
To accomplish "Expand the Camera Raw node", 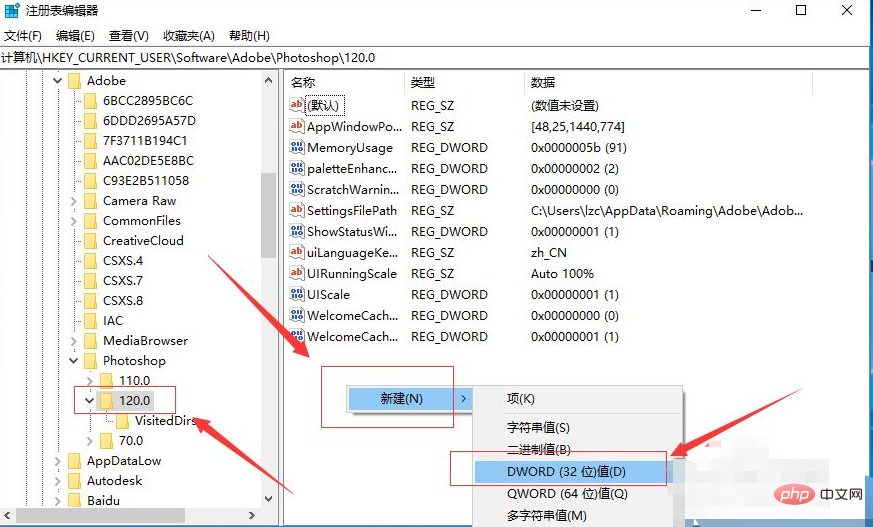I will coord(73,201).
